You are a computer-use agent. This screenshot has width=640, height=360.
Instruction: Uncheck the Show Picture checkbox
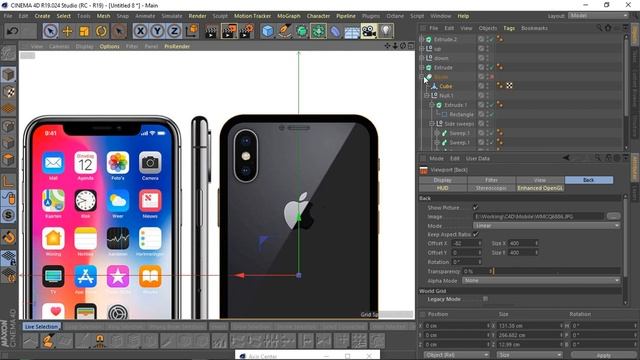475,208
